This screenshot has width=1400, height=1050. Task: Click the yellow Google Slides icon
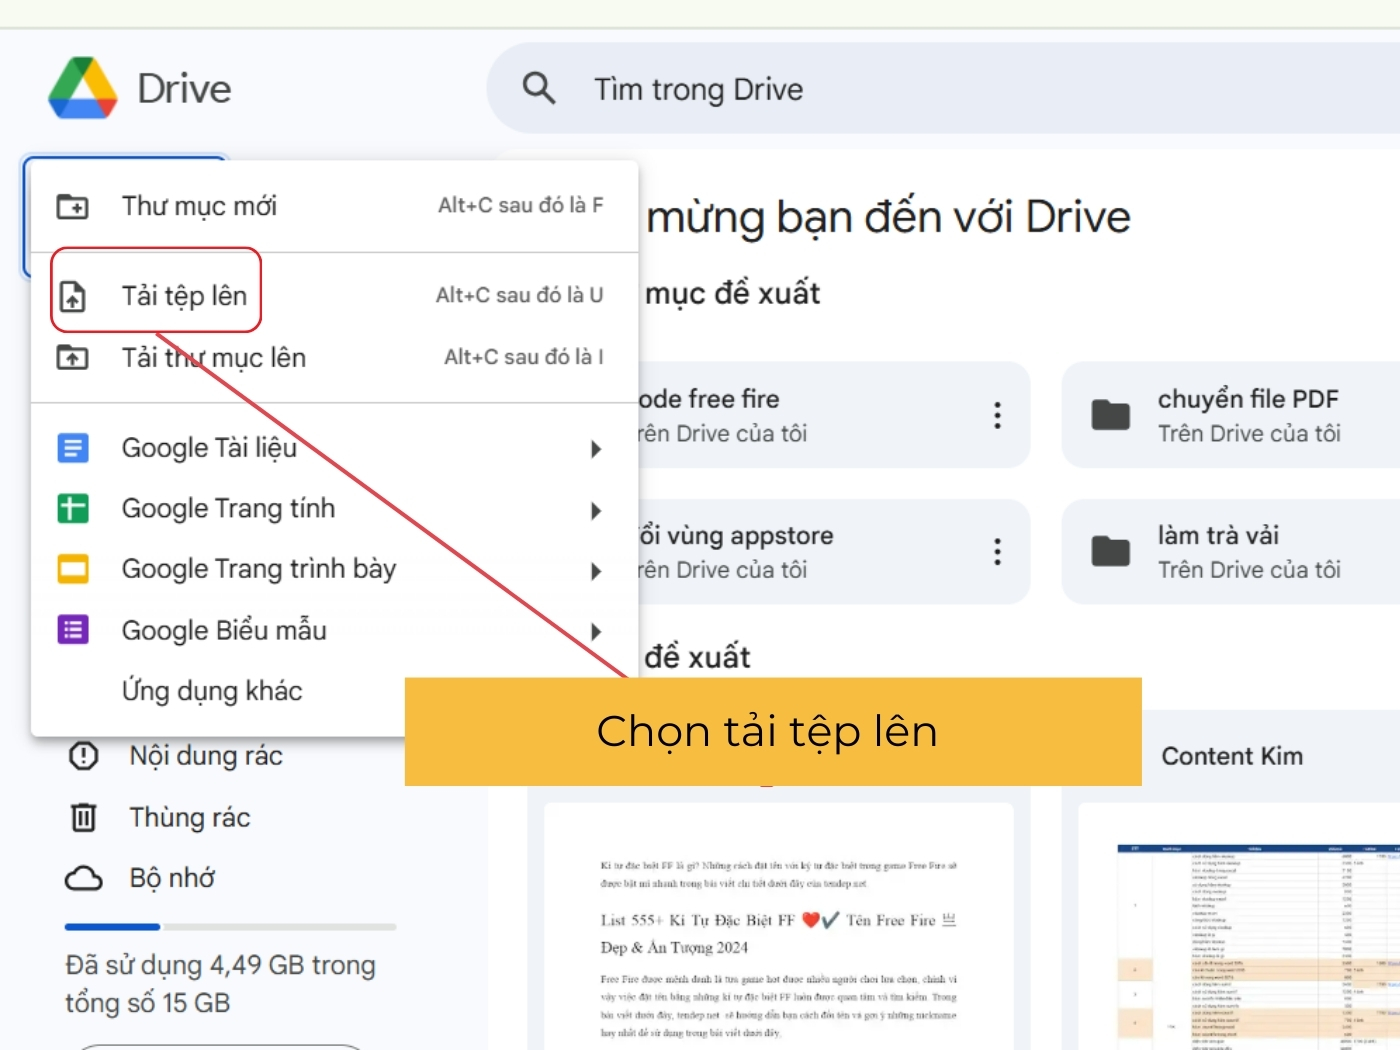(x=73, y=569)
